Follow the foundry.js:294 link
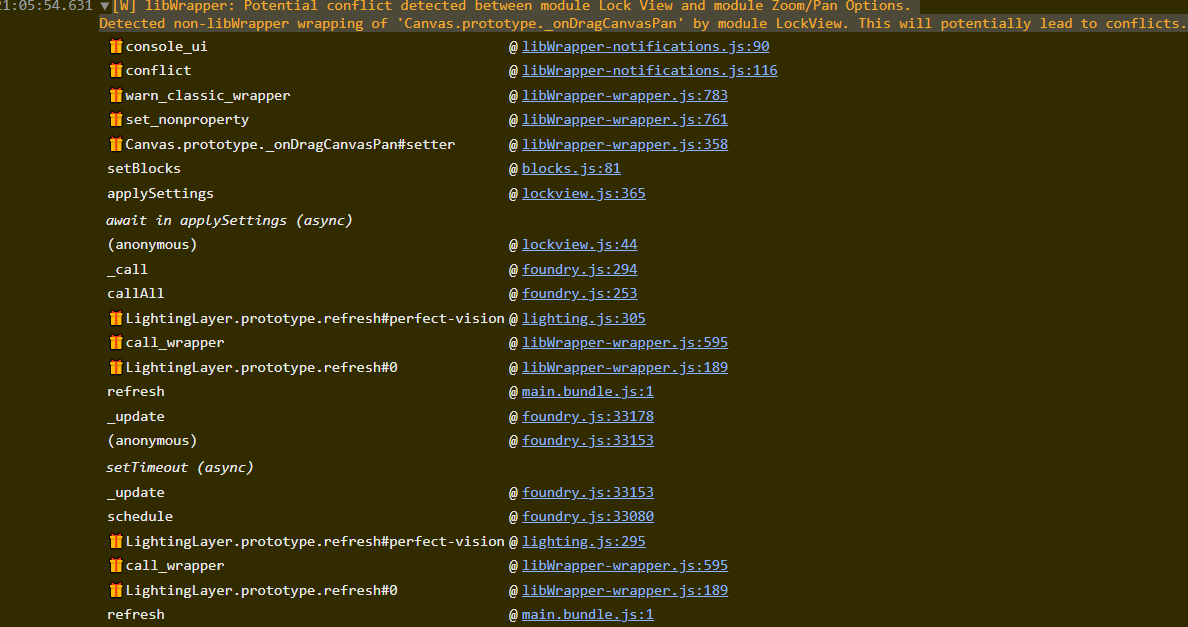 click(x=580, y=269)
